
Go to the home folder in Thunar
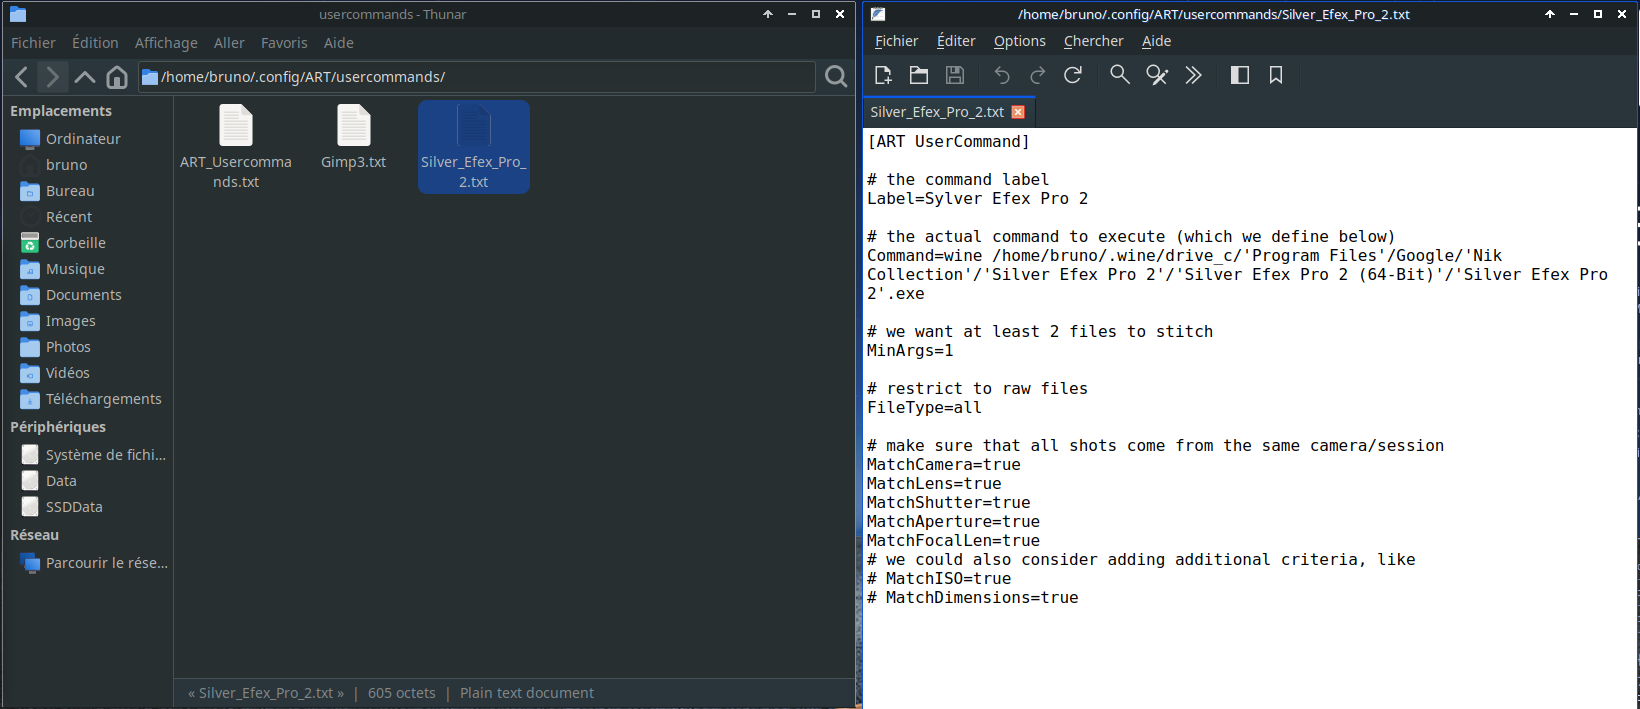(117, 77)
